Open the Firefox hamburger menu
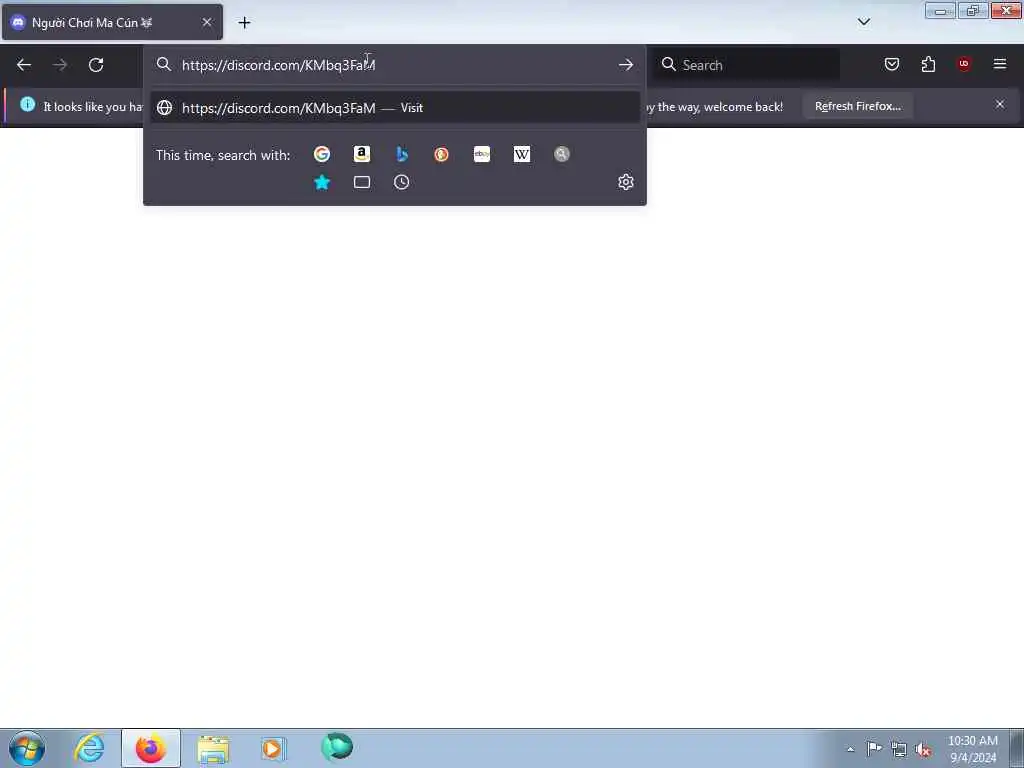This screenshot has width=1024, height=768. coord(1000,64)
